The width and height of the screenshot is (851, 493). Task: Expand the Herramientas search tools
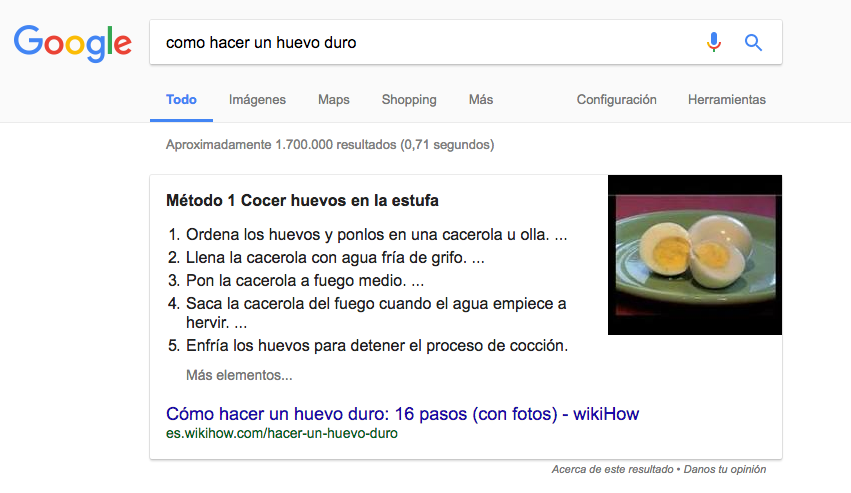click(726, 100)
